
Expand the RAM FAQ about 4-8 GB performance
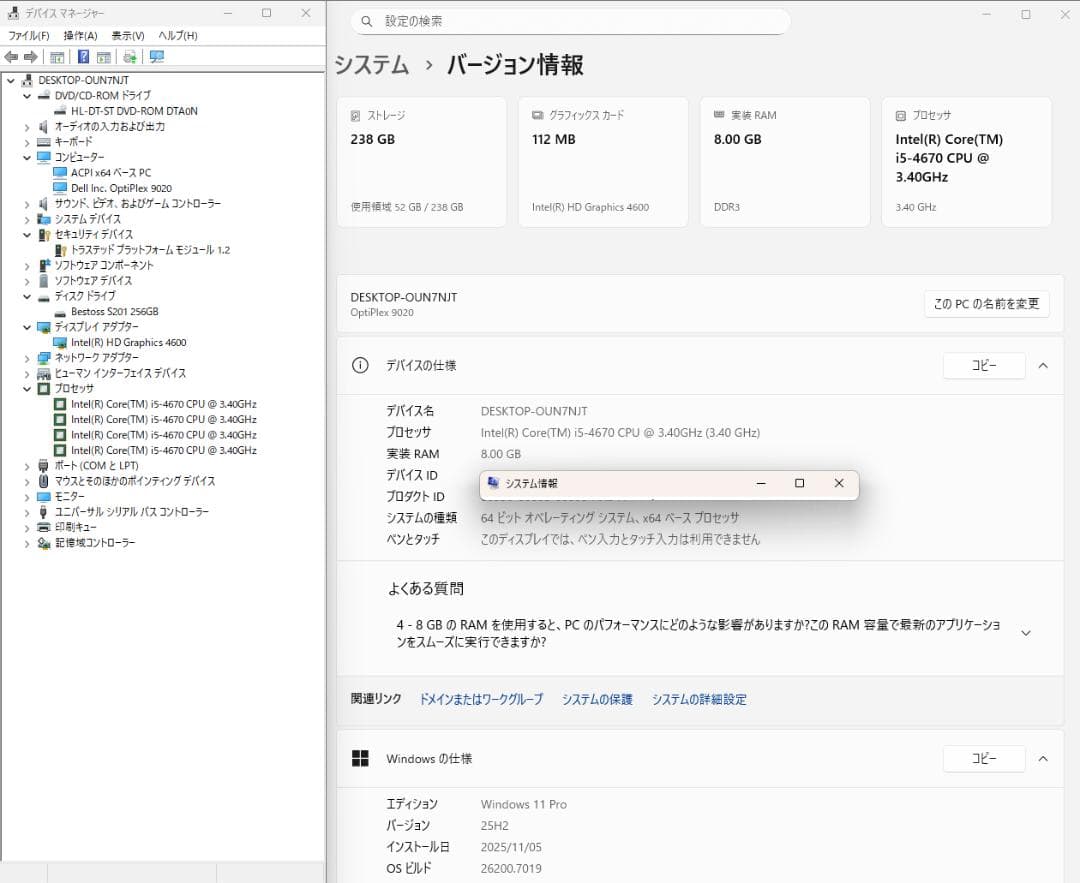pos(1026,632)
